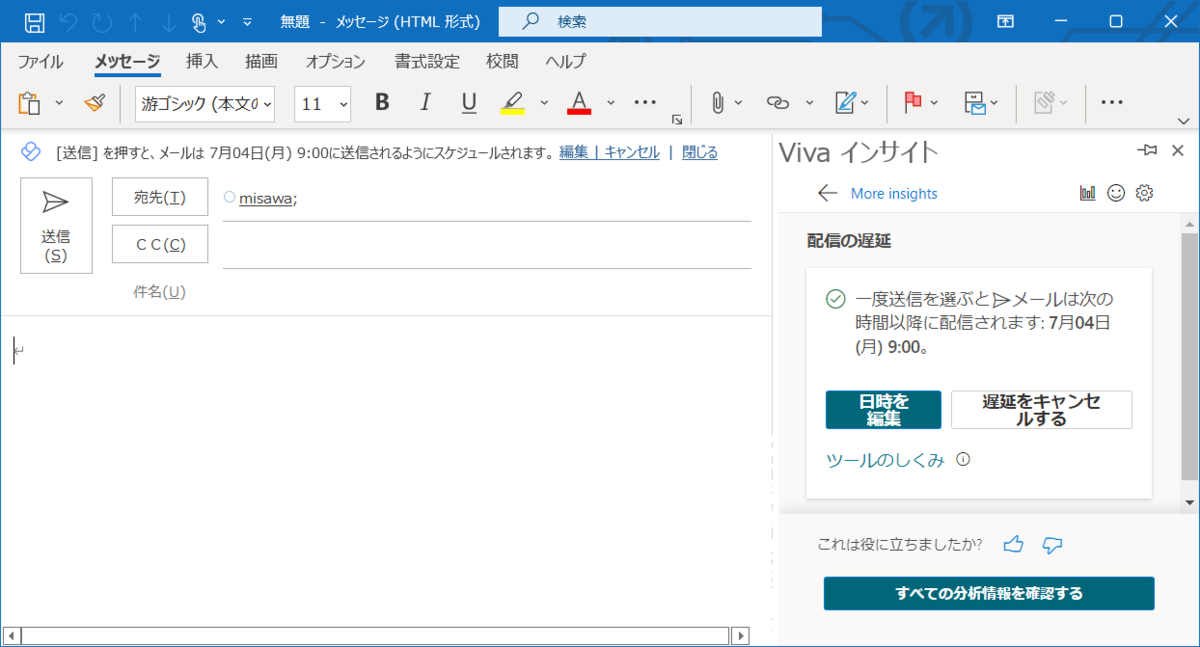Toggle Italic formatting

(425, 102)
